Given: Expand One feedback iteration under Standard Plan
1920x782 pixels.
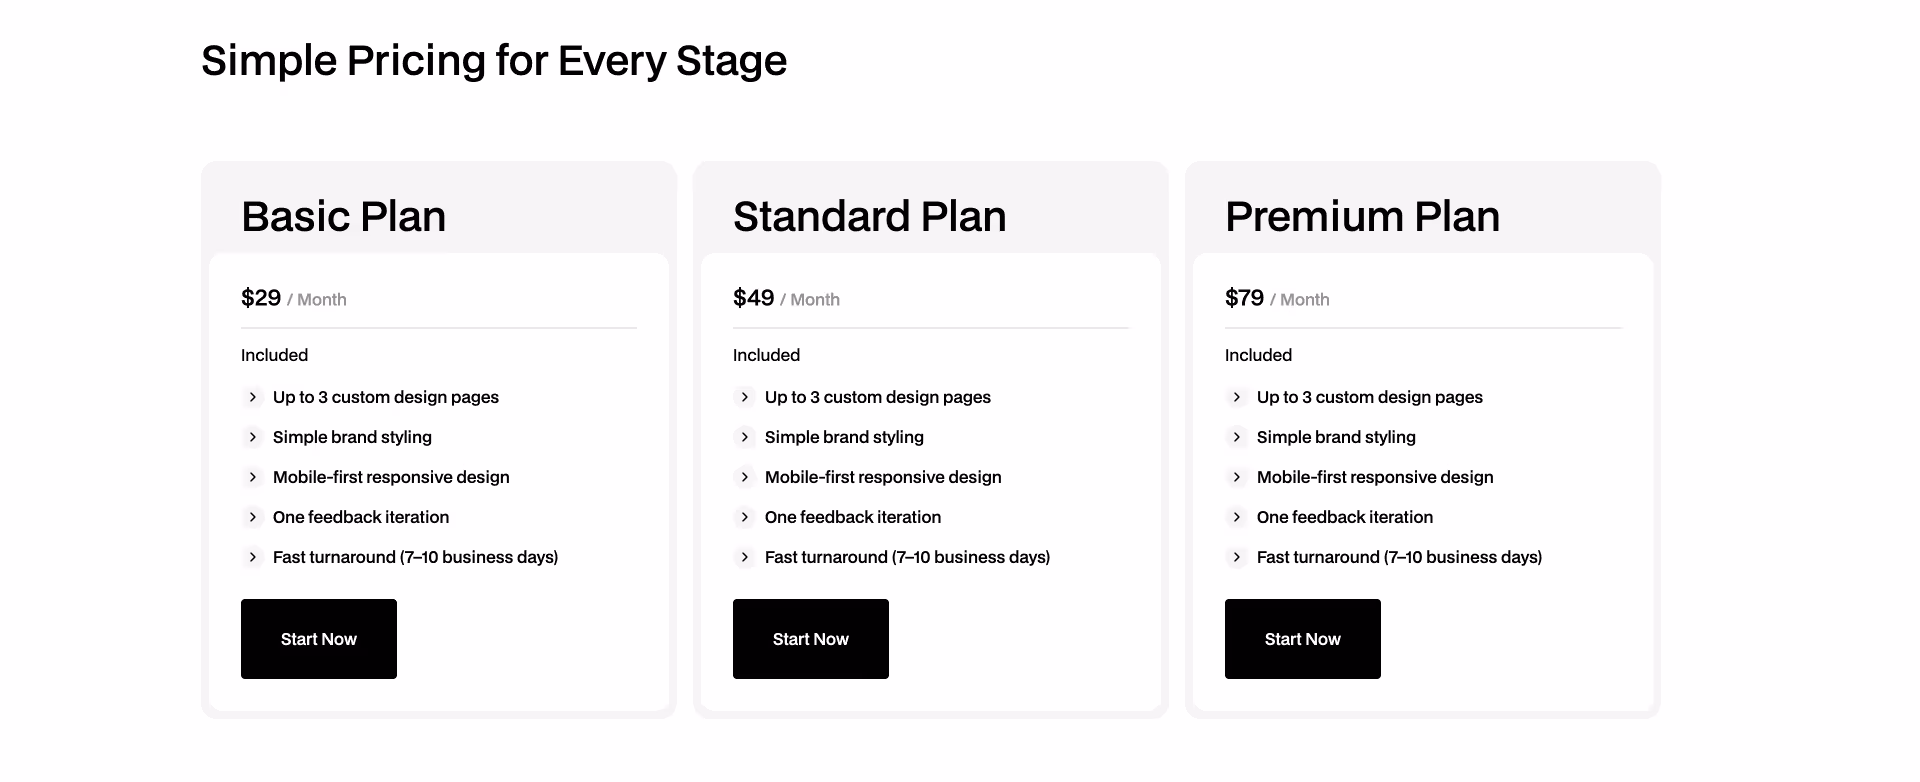Looking at the screenshot, I should (745, 517).
